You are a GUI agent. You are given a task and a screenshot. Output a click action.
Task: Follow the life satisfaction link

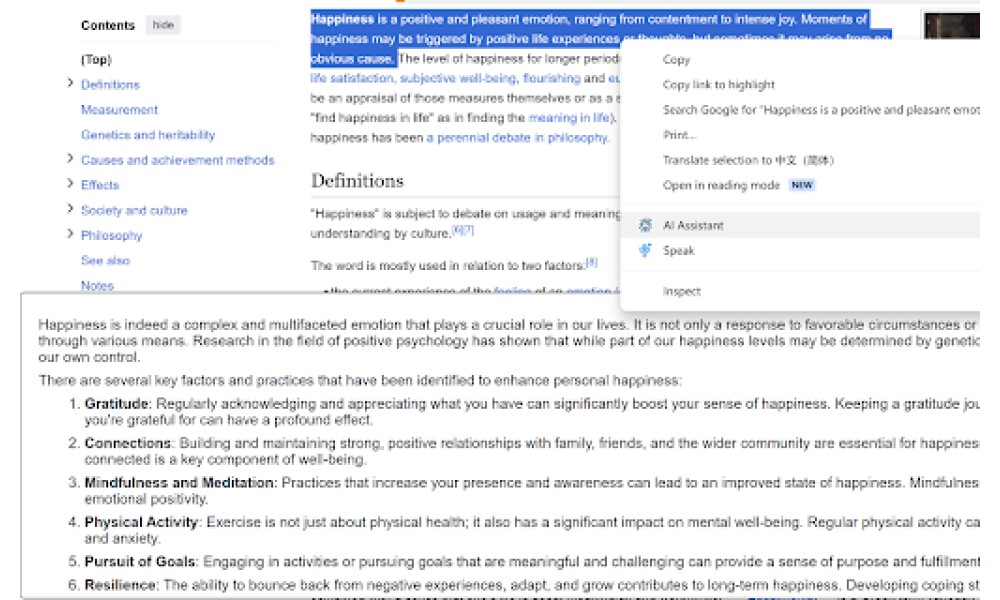pos(351,78)
